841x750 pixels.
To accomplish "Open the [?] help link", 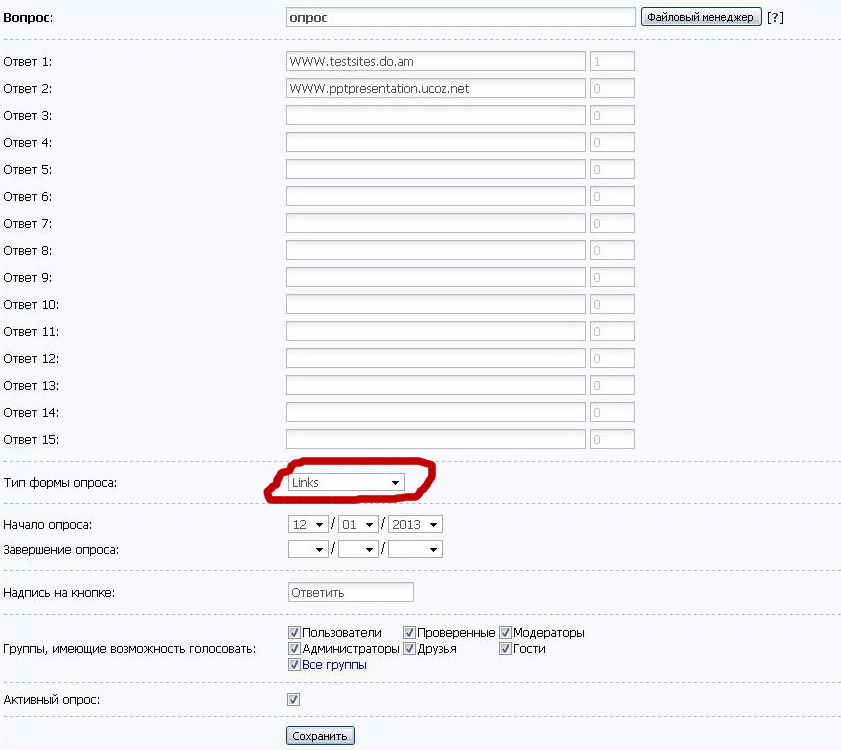I will tap(775, 17).
